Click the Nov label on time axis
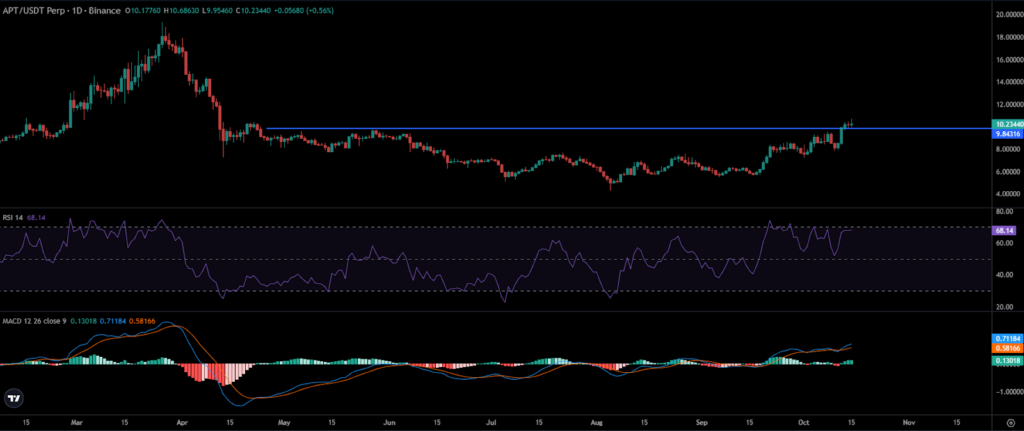Image resolution: width=1024 pixels, height=431 pixels. [908, 423]
